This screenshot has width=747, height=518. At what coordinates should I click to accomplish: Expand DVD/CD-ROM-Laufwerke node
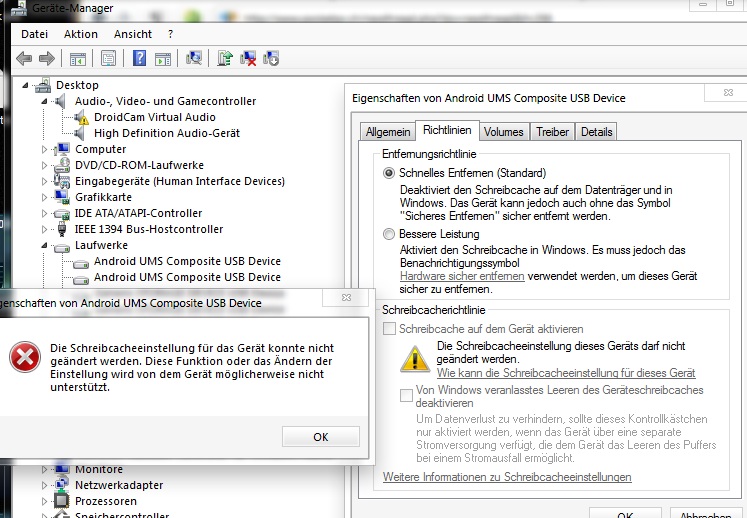click(x=44, y=165)
